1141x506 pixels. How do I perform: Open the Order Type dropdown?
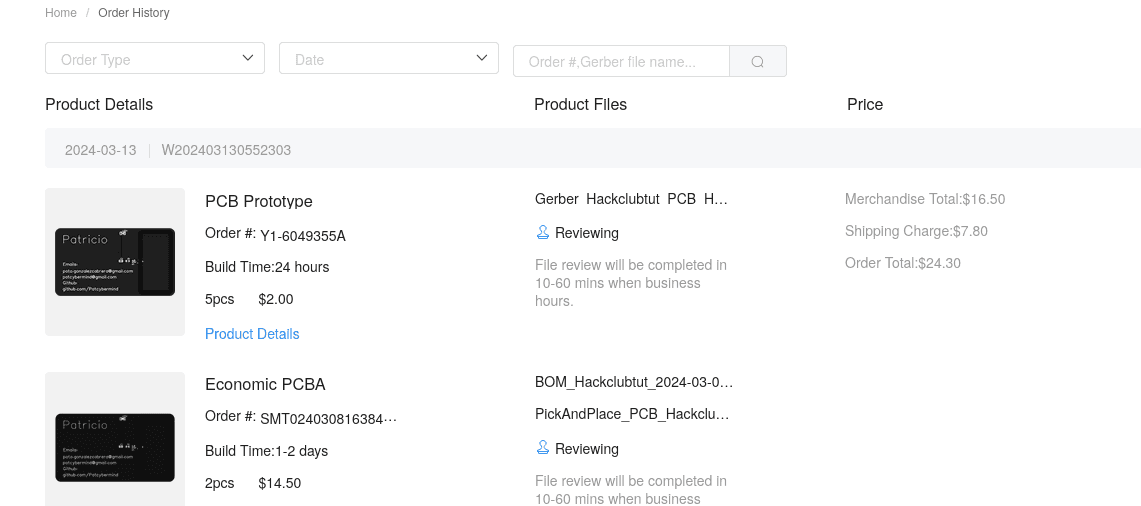tap(154, 59)
